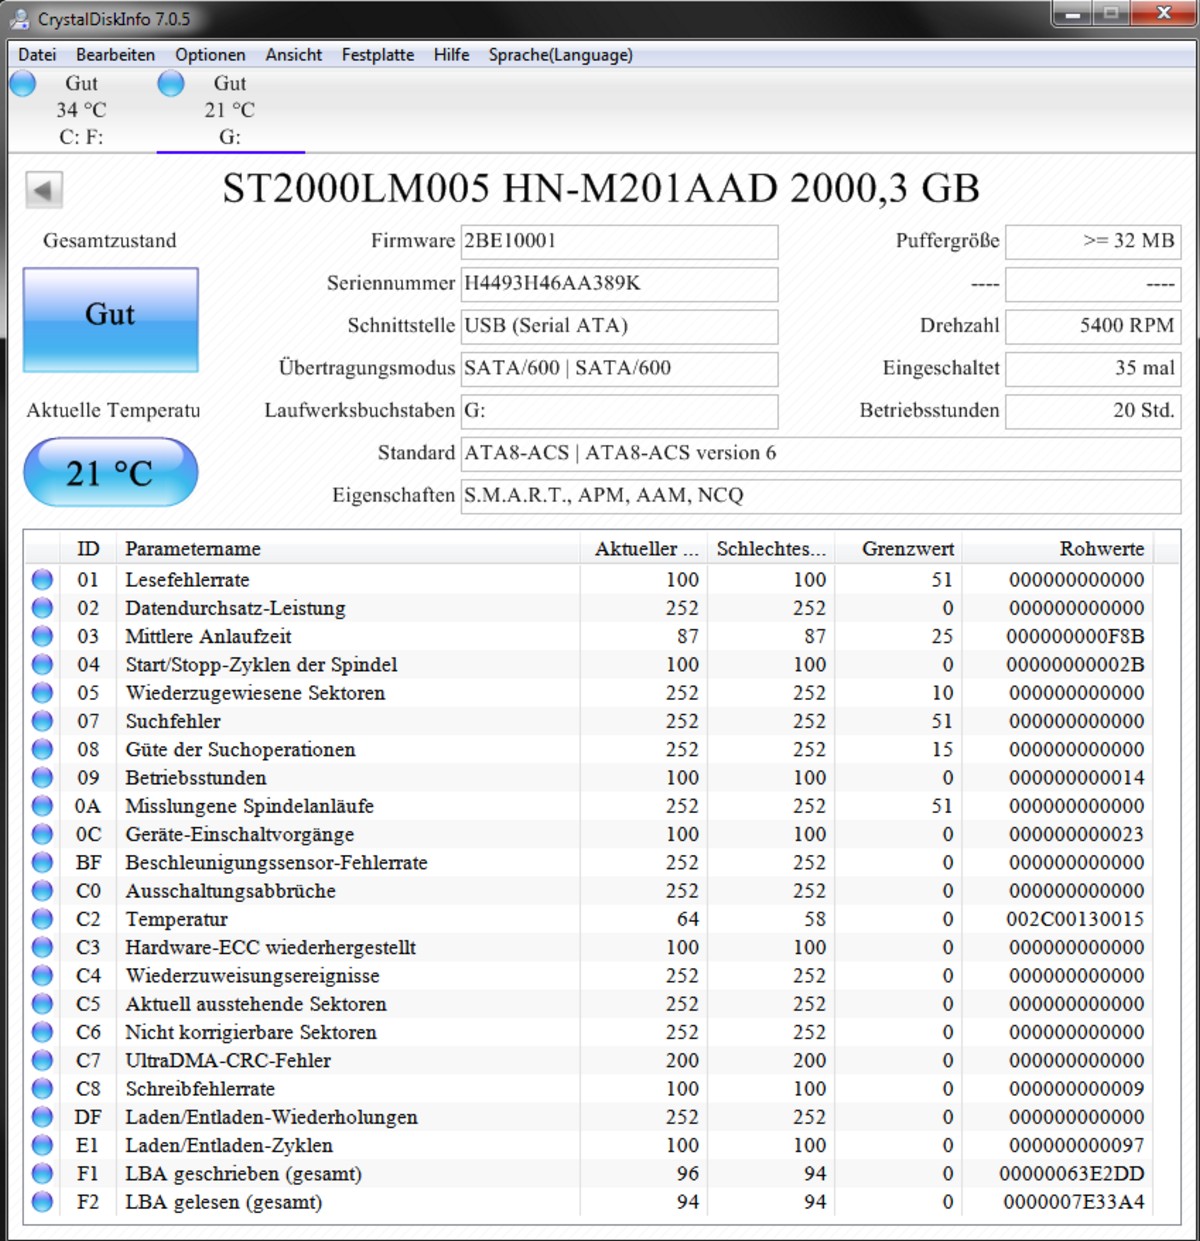
Task: Click status orb of Lesefehlerrate row
Action: click(42, 579)
